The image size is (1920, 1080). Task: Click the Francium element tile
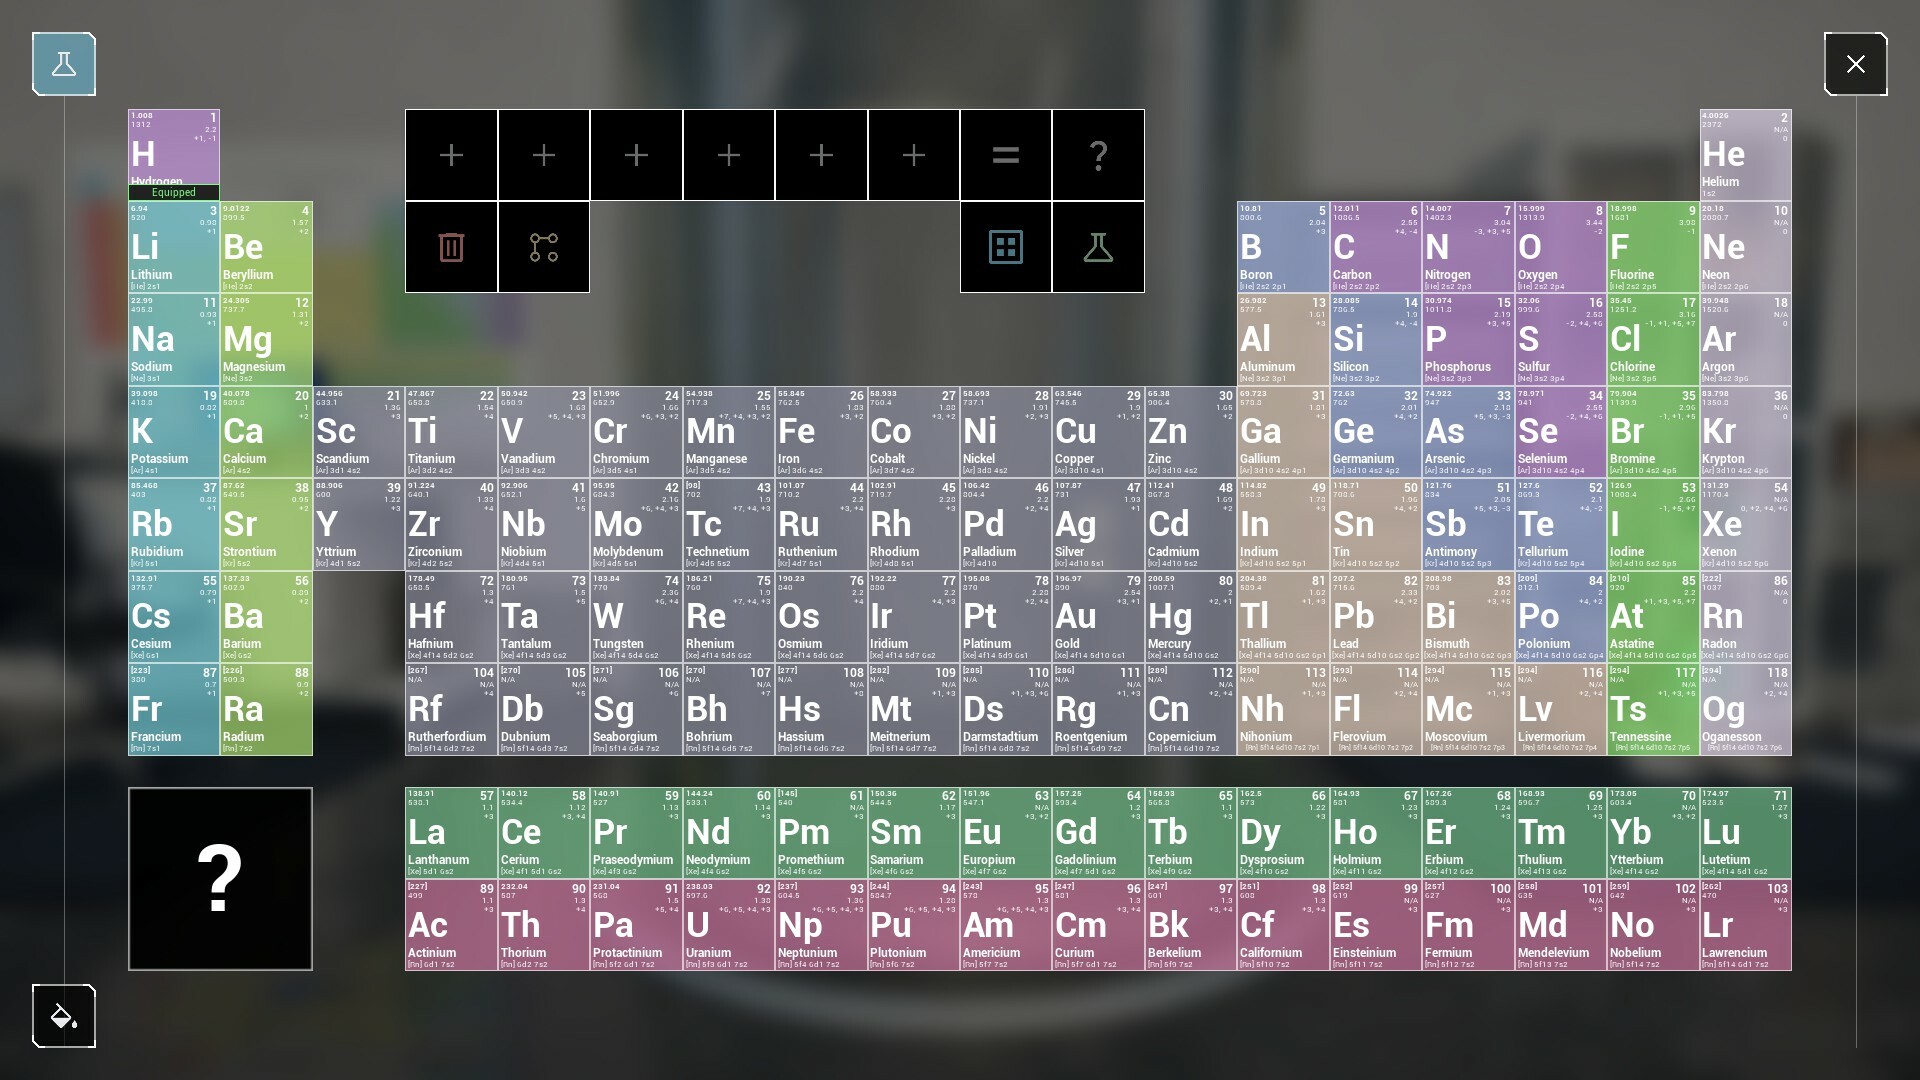coord(173,710)
